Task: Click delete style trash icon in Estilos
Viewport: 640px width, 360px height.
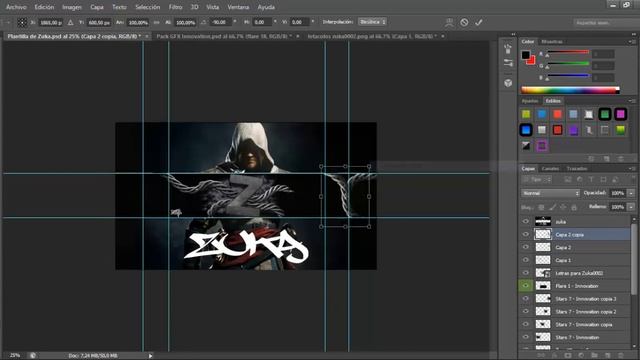Action: [x=620, y=159]
